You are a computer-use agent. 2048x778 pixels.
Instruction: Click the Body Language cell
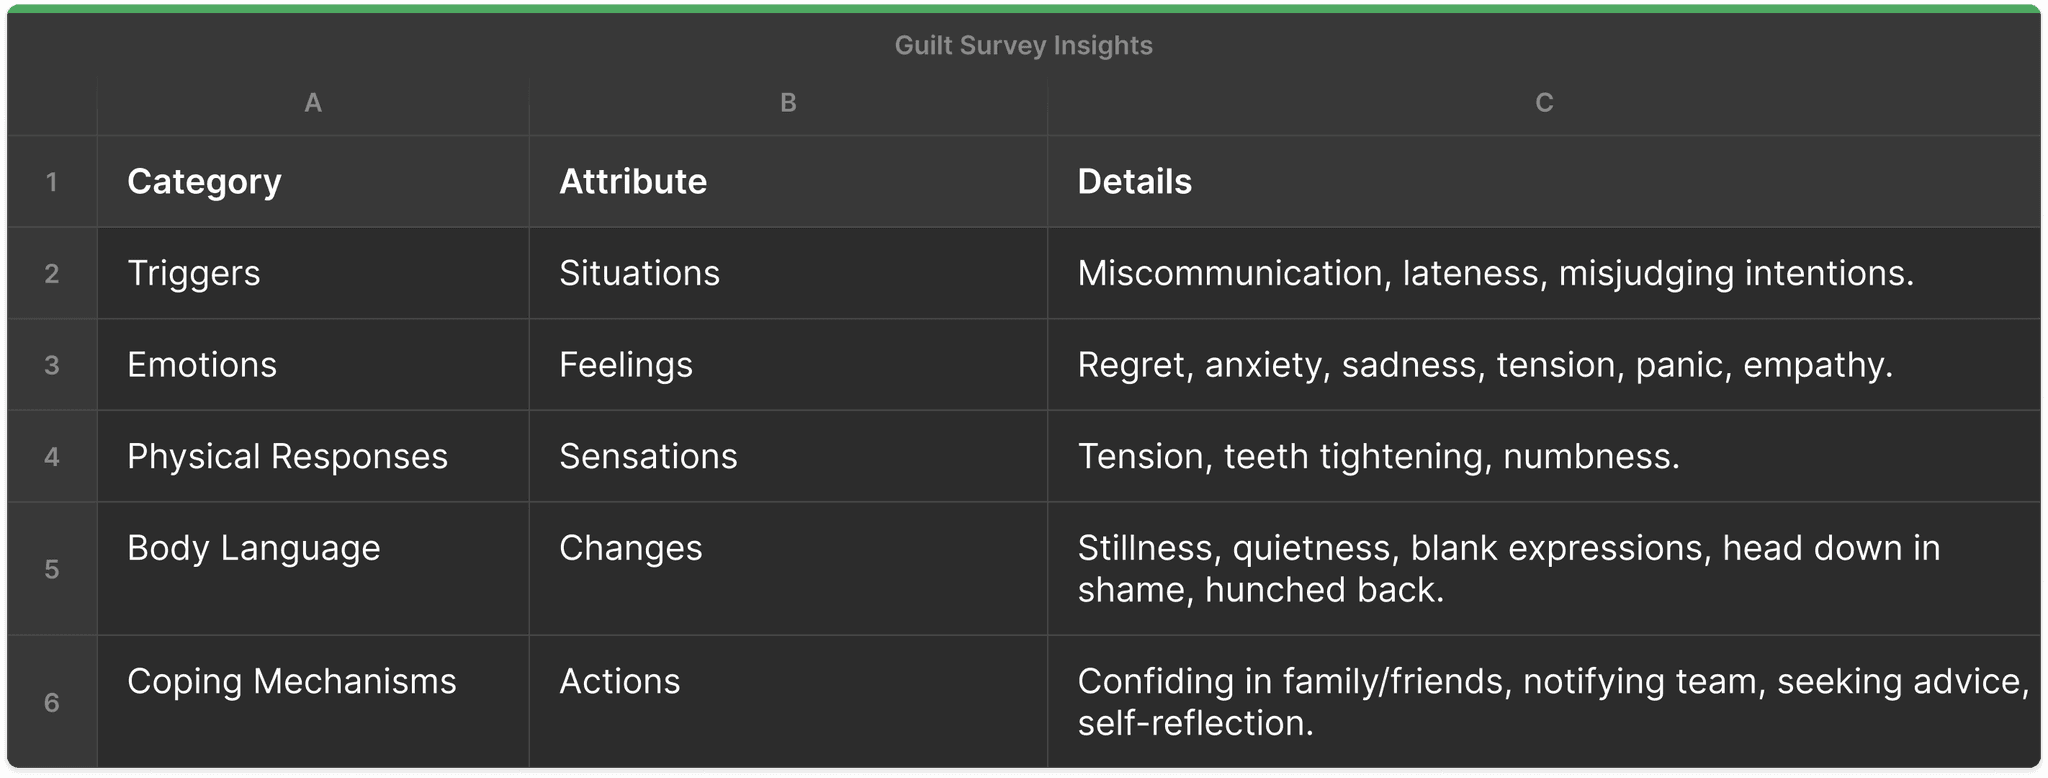pyautogui.click(x=313, y=569)
